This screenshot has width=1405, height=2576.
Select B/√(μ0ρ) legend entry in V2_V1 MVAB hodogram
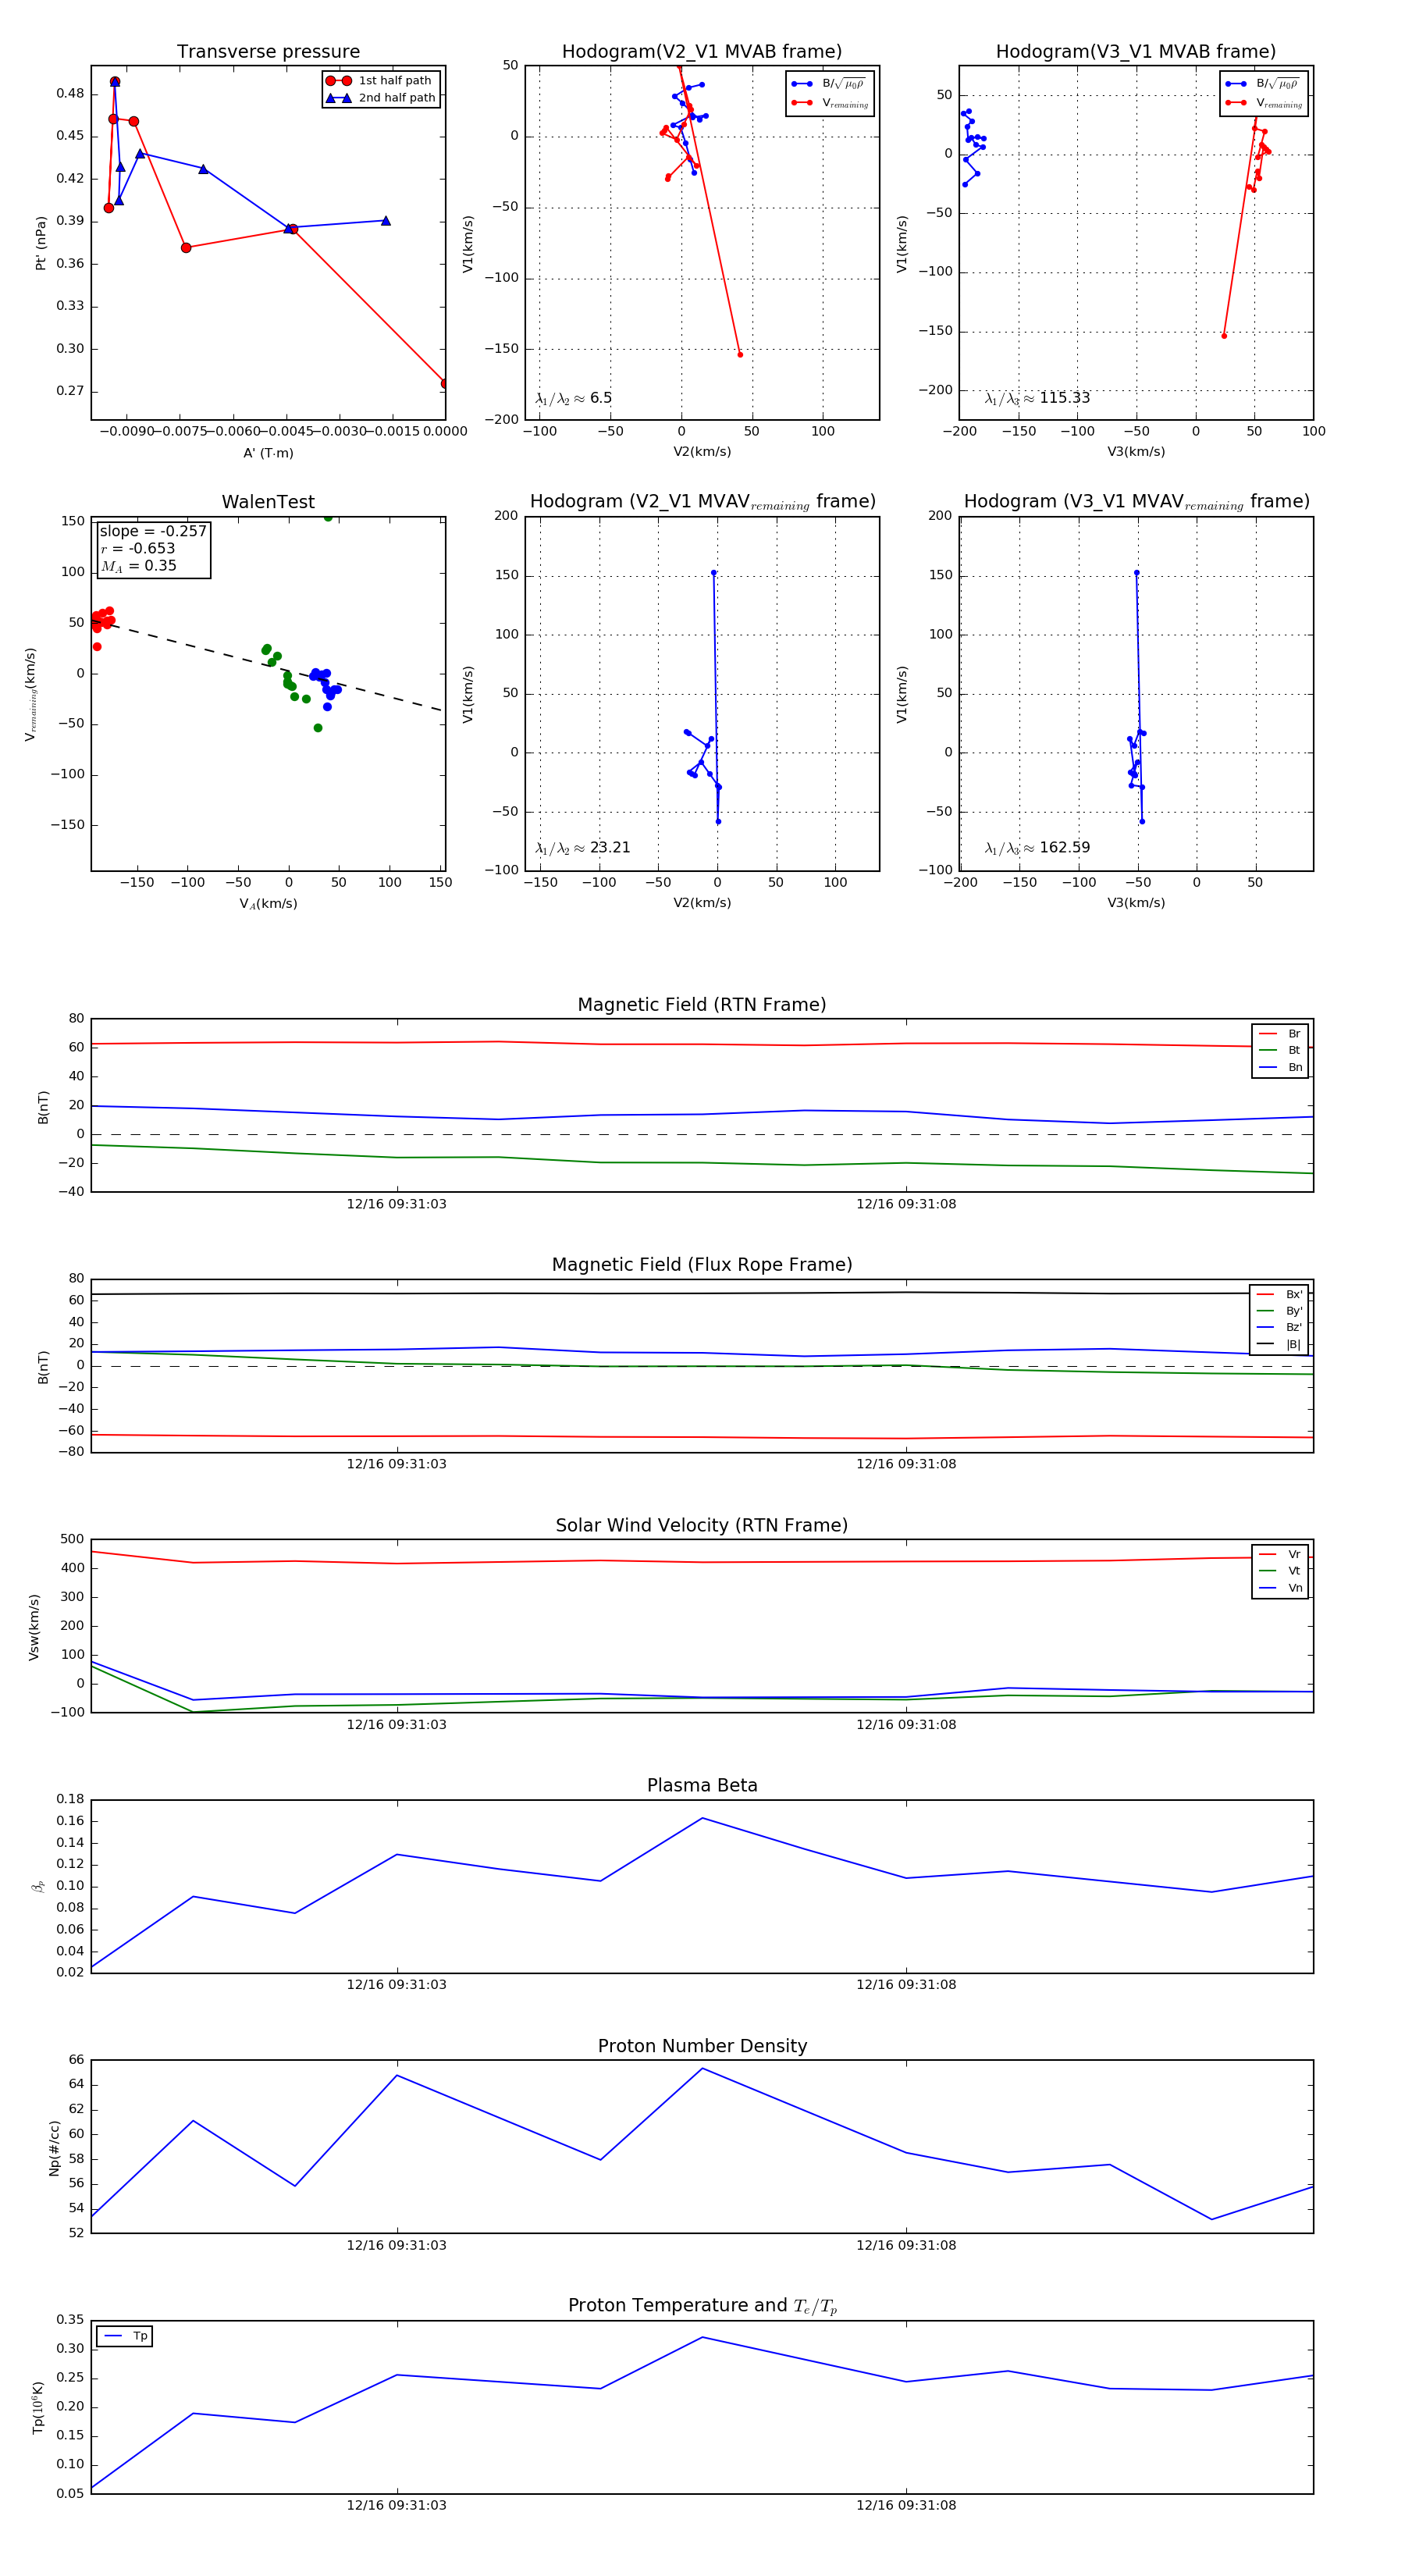point(829,84)
